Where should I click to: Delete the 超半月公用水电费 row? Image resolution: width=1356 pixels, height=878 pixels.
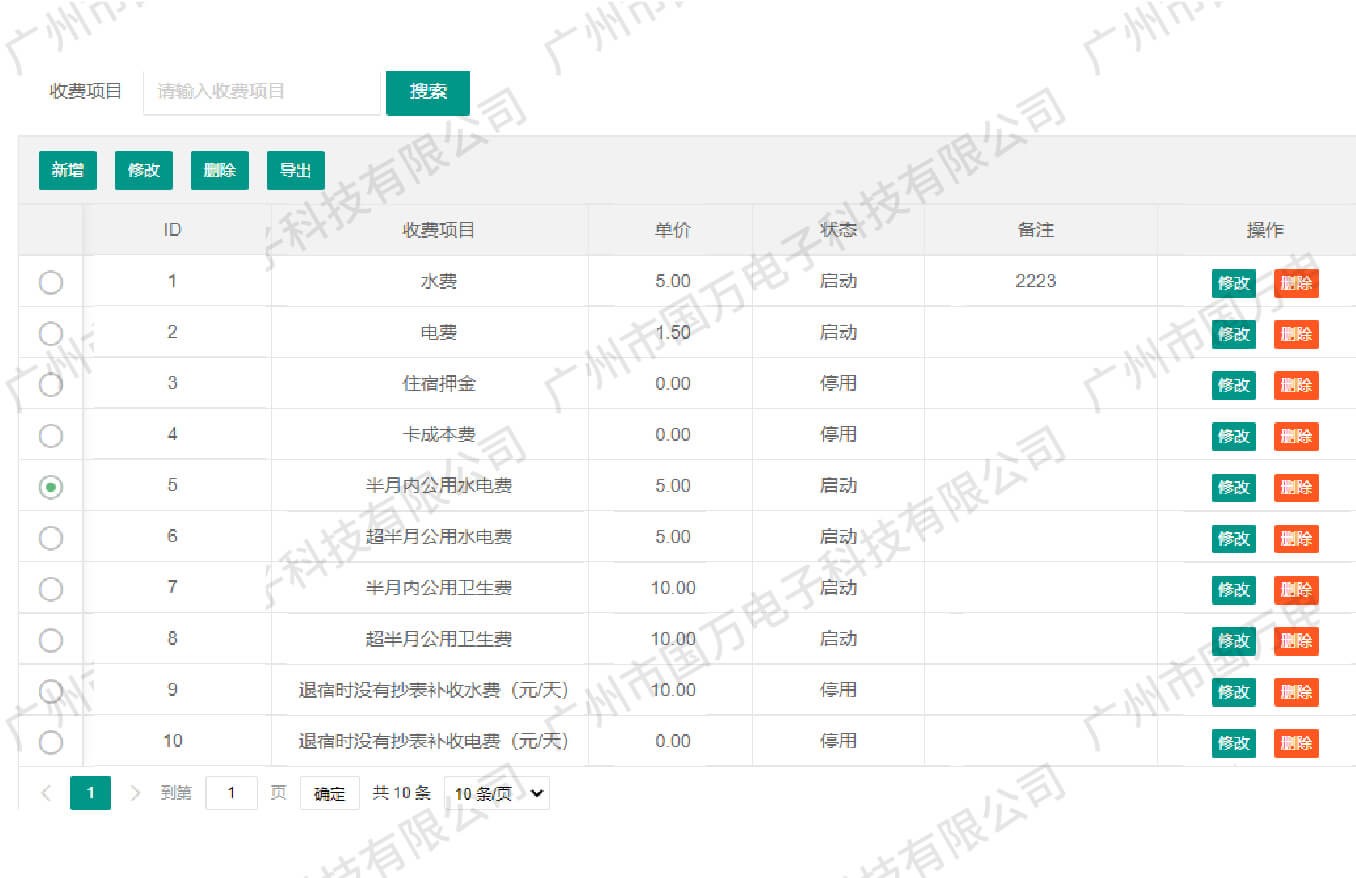1296,538
